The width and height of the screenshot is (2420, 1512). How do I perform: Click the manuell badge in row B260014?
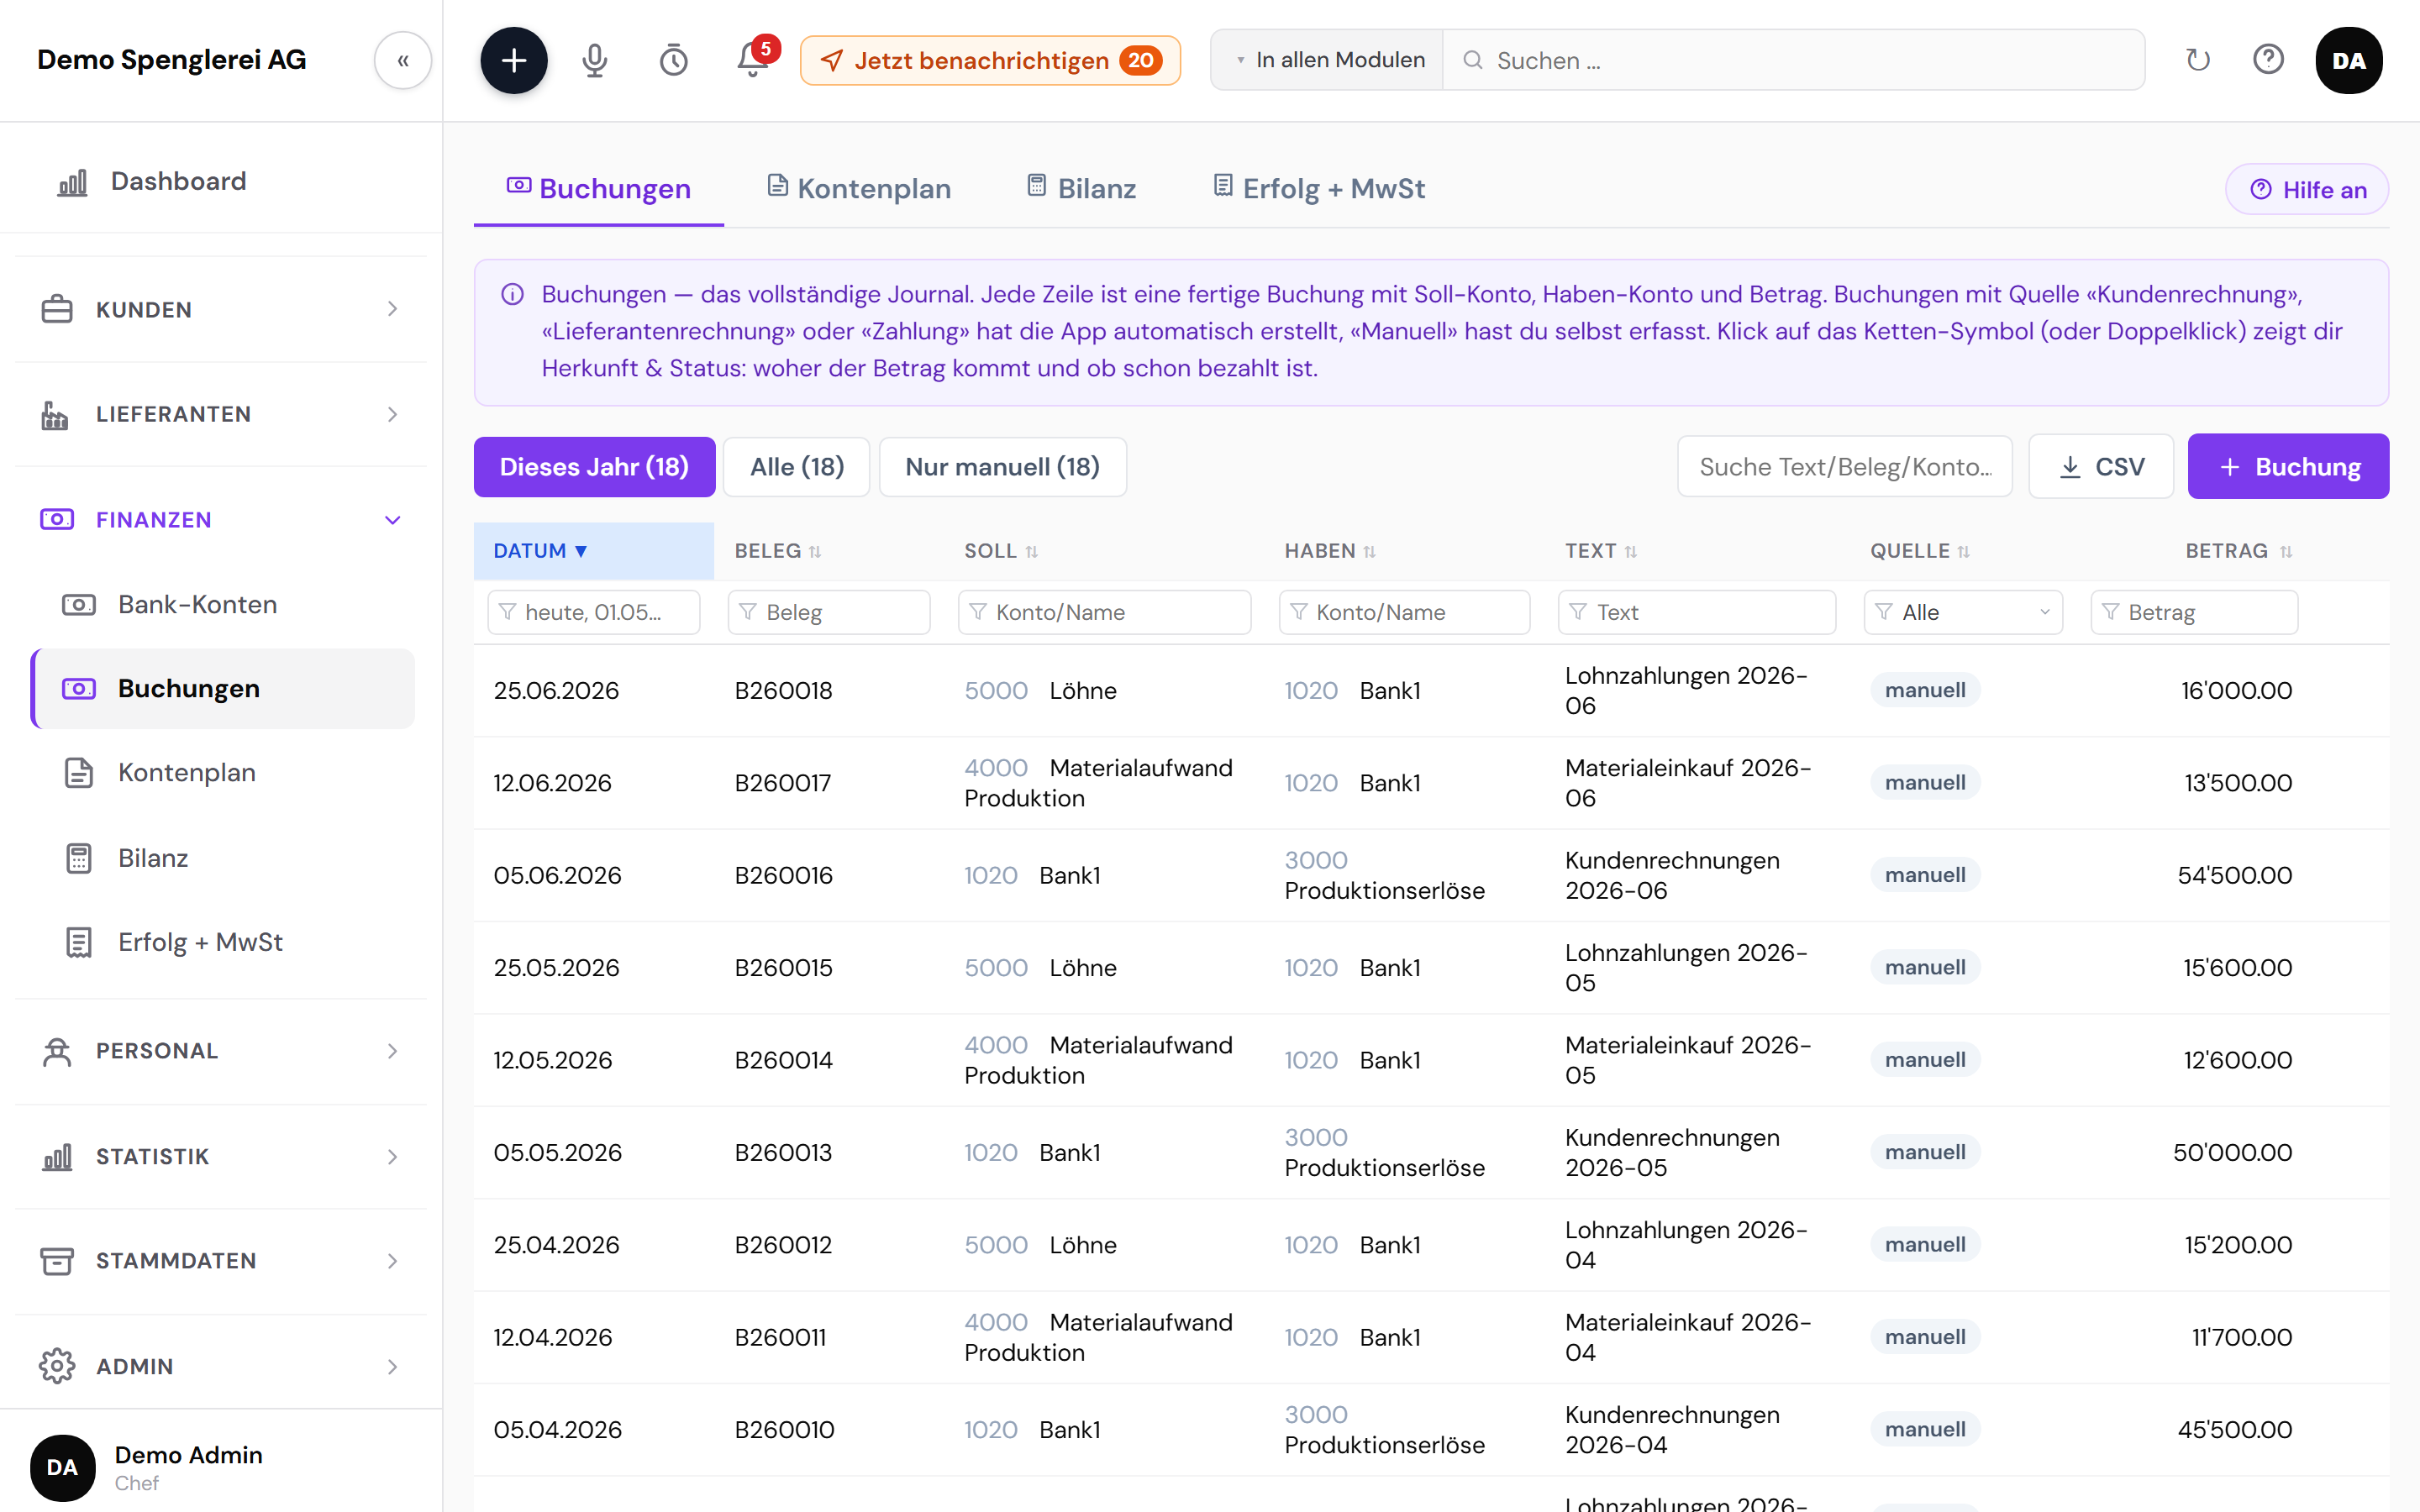click(1925, 1059)
